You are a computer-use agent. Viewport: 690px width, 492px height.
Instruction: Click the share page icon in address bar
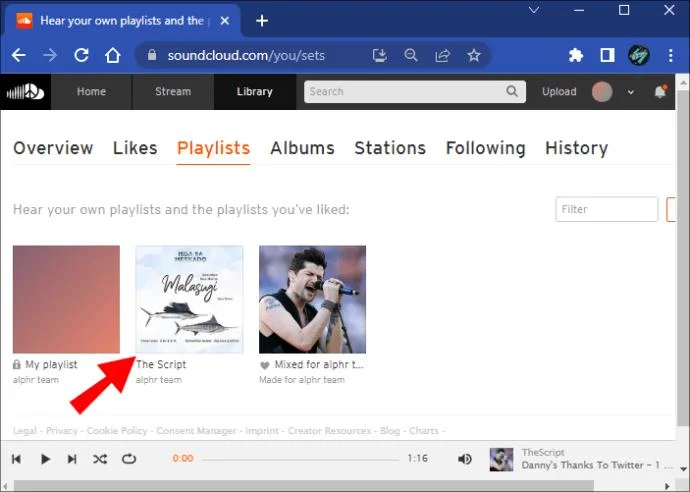[442, 55]
